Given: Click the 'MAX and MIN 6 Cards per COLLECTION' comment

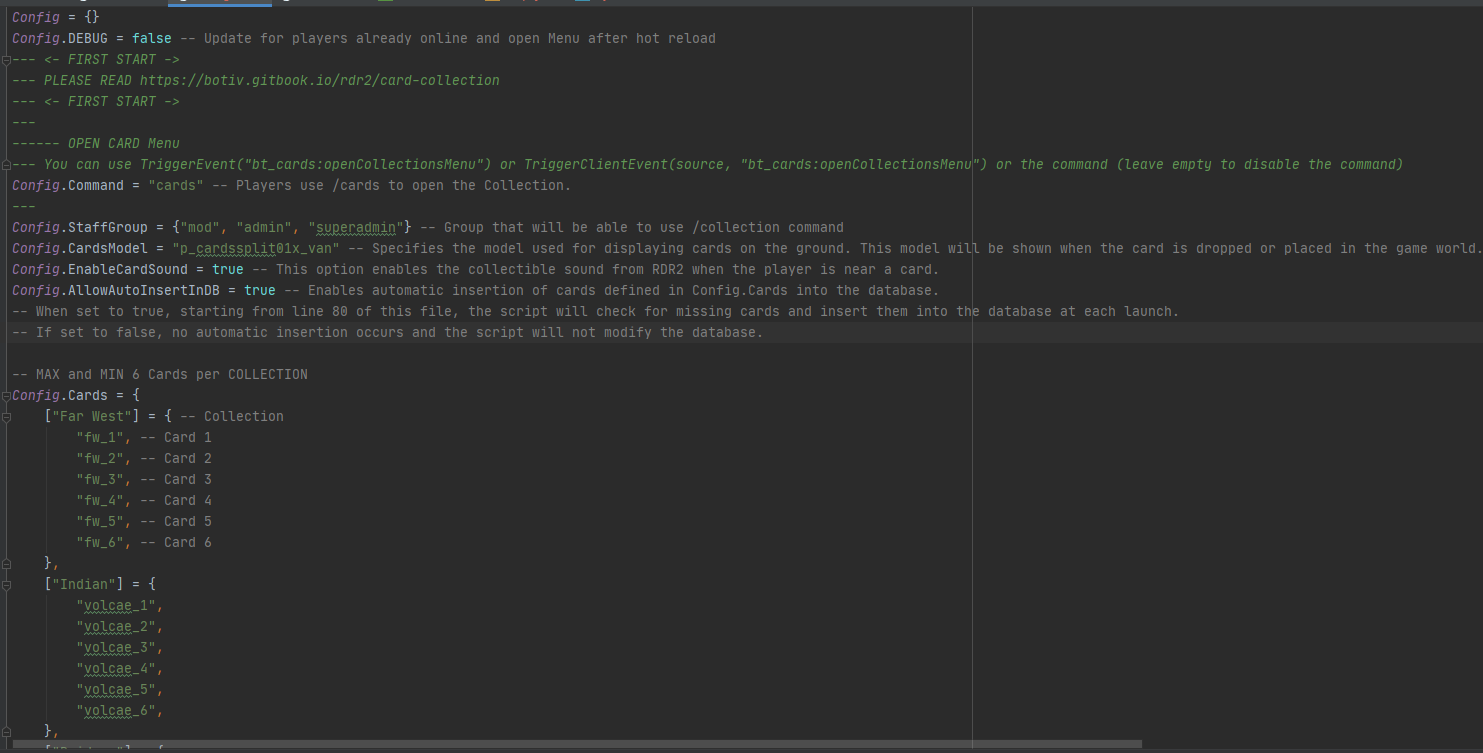Looking at the screenshot, I should click(x=160, y=374).
